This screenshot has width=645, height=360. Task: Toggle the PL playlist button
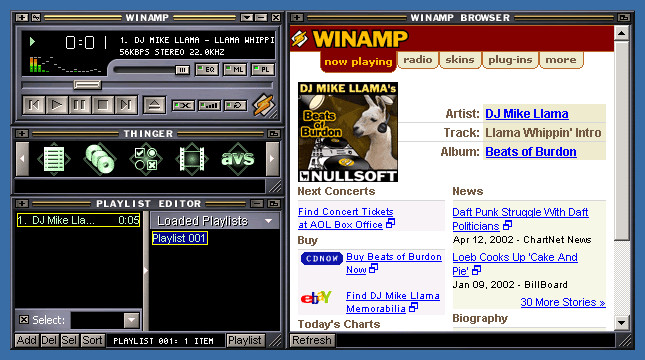(262, 70)
